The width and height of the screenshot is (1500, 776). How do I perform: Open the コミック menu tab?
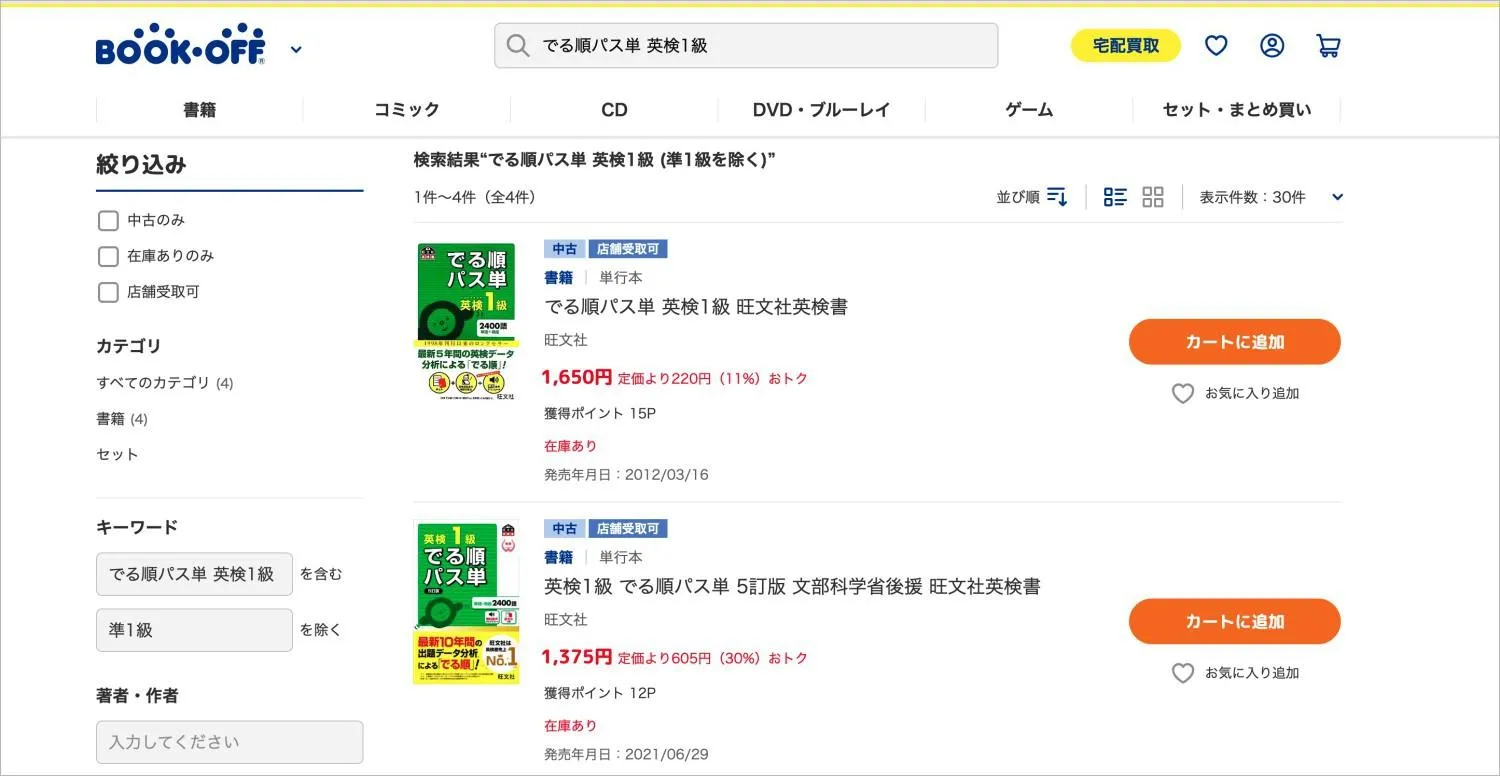[x=407, y=110]
